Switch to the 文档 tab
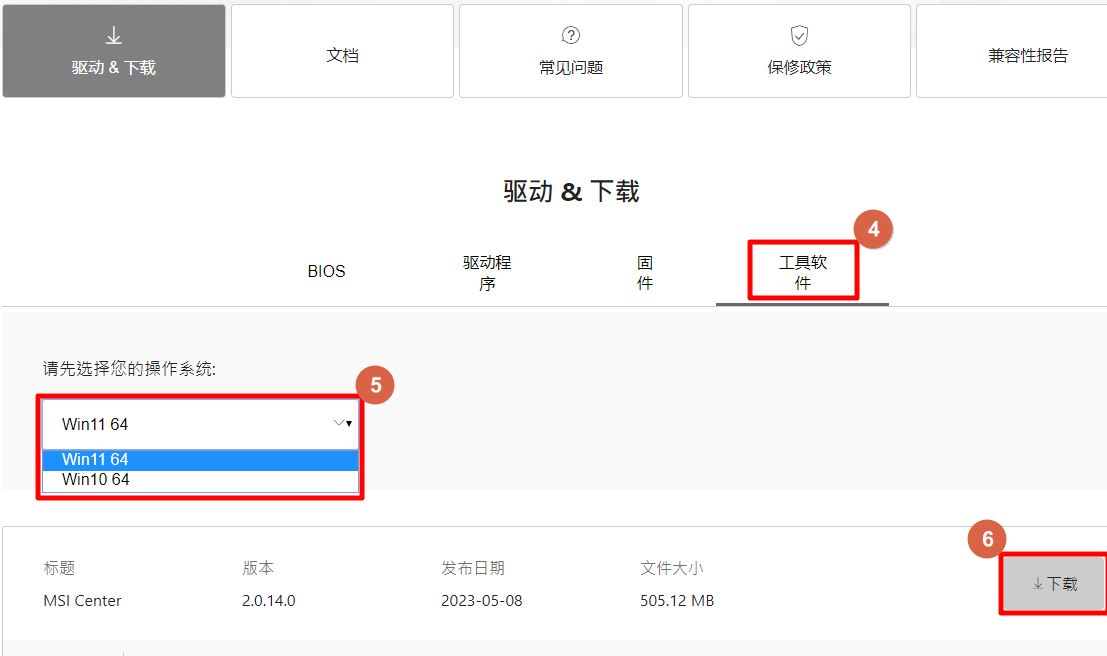Image resolution: width=1107 pixels, height=656 pixels. [342, 51]
